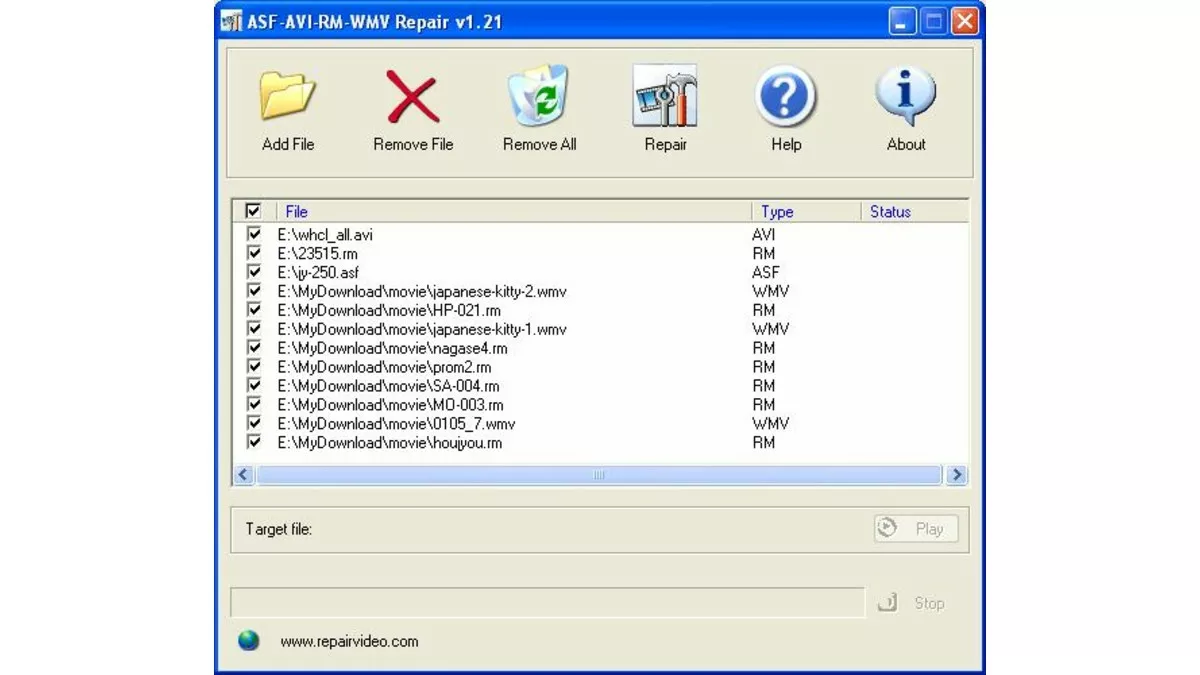Click the left scroll arrow below the list
Screen dimensions: 1200x675
click(243, 475)
